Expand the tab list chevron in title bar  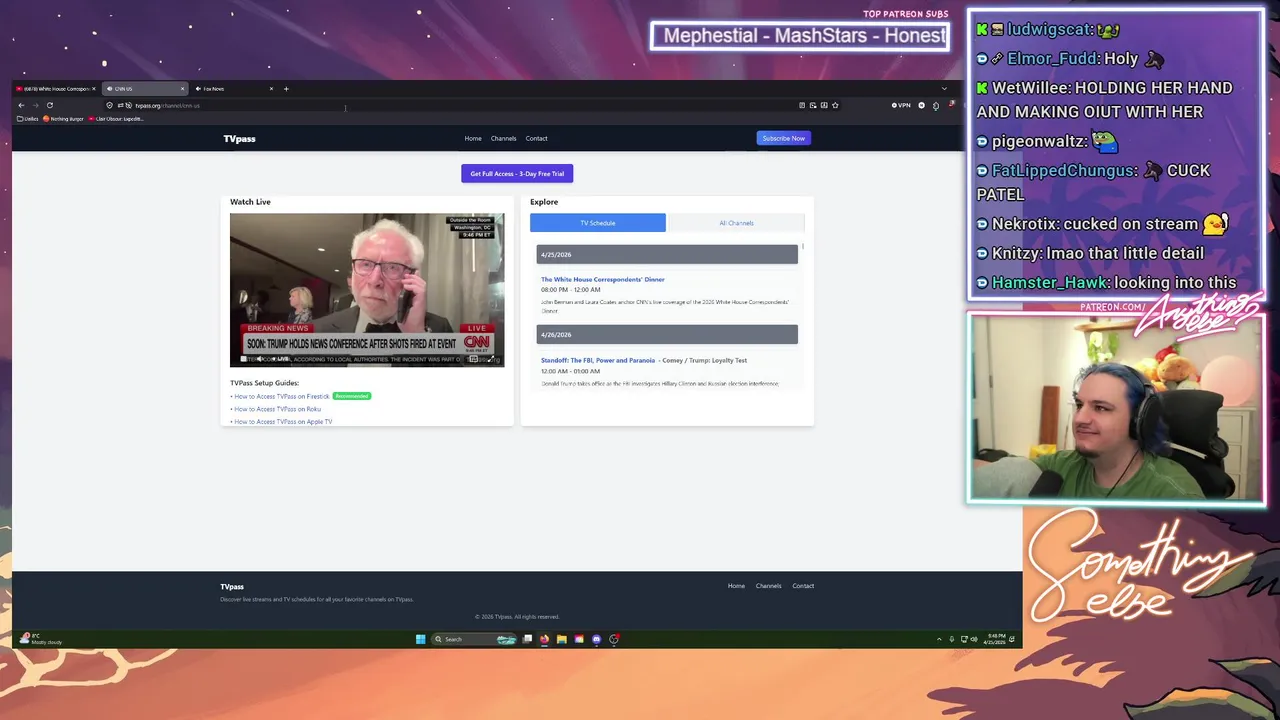944,89
